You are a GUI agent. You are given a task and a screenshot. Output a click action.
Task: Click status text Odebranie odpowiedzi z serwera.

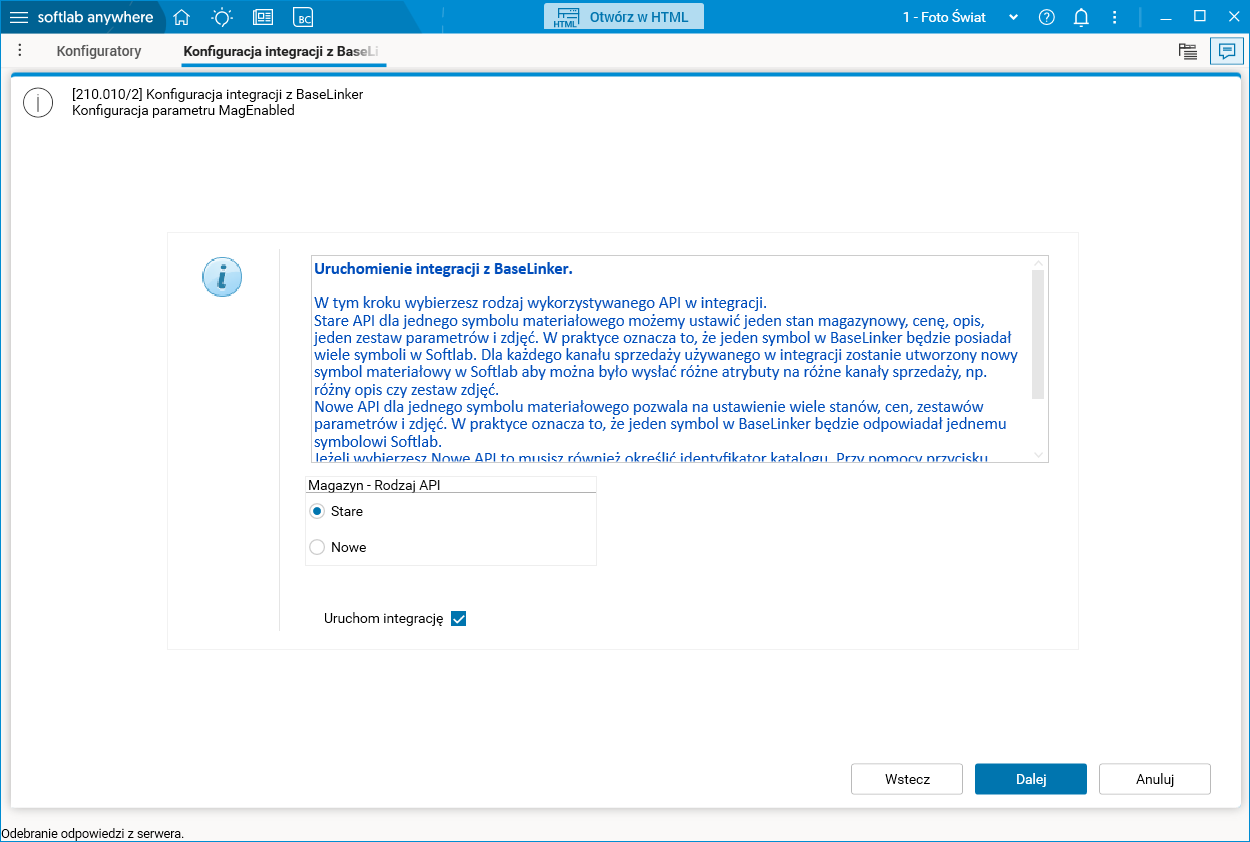point(92,833)
